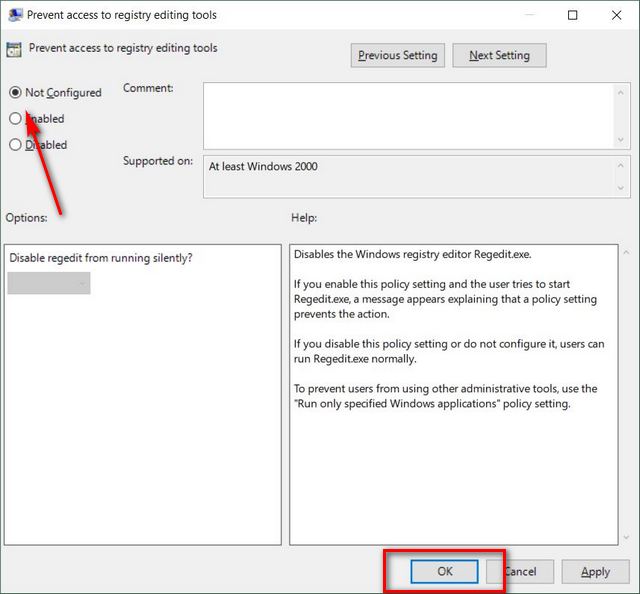Click the Previous Setting button
Viewport: 640px width, 594px height.
(398, 55)
